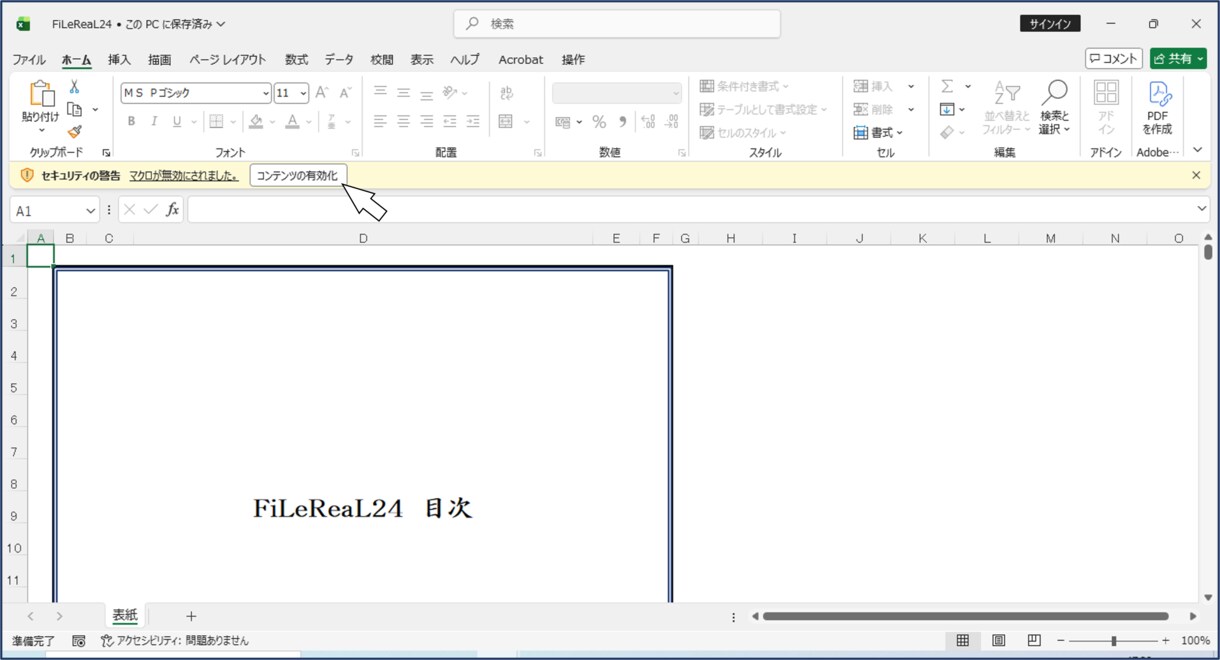The width and height of the screenshot is (1220, 660).
Task: Click the Decrease Font Size icon
Action: click(345, 93)
